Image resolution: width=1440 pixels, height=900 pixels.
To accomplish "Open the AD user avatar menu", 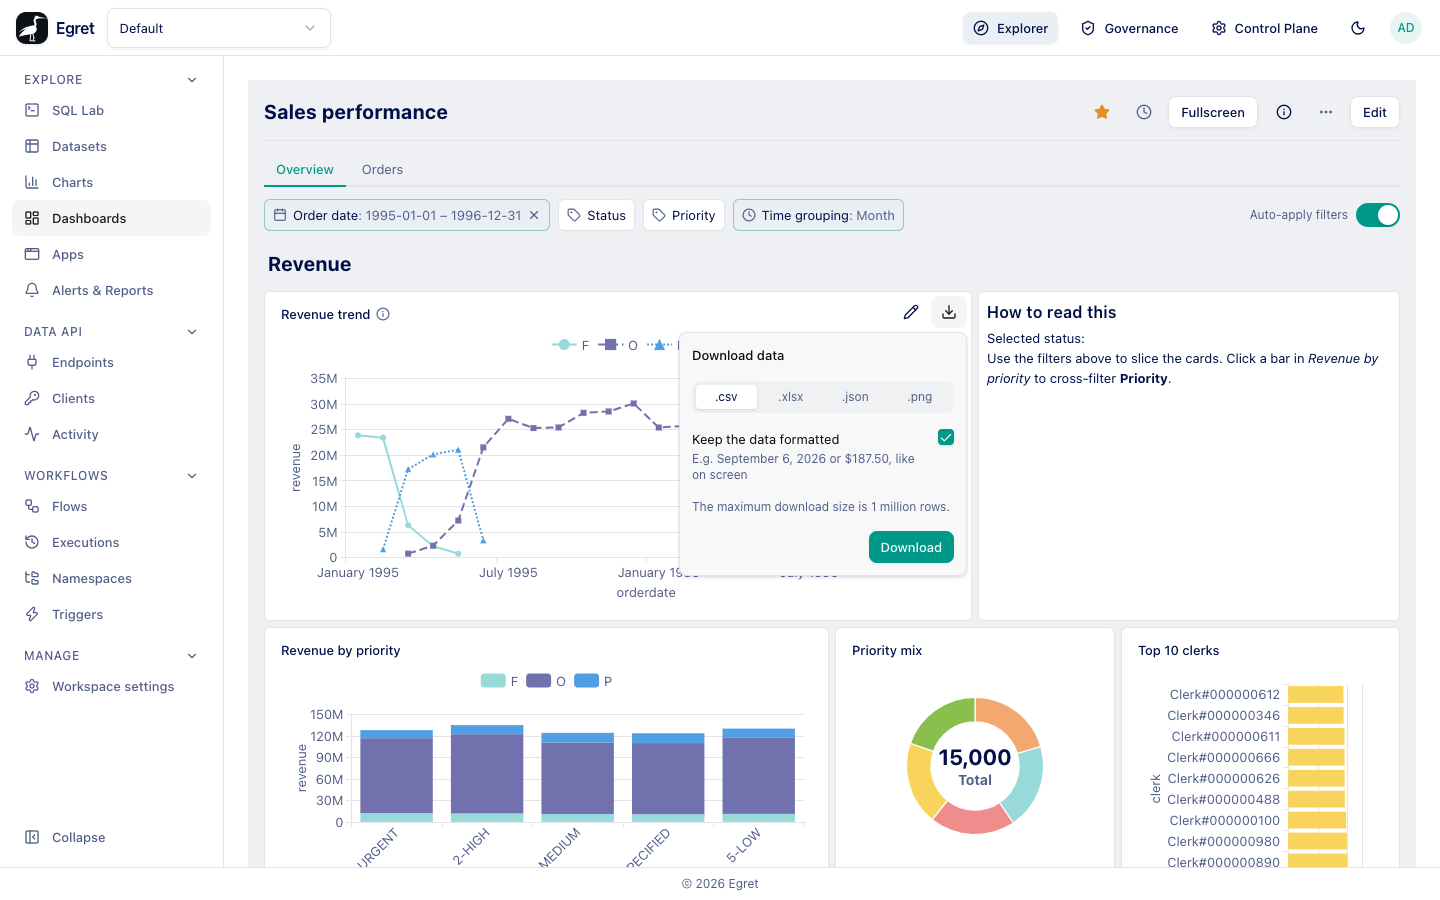I will 1406,28.
